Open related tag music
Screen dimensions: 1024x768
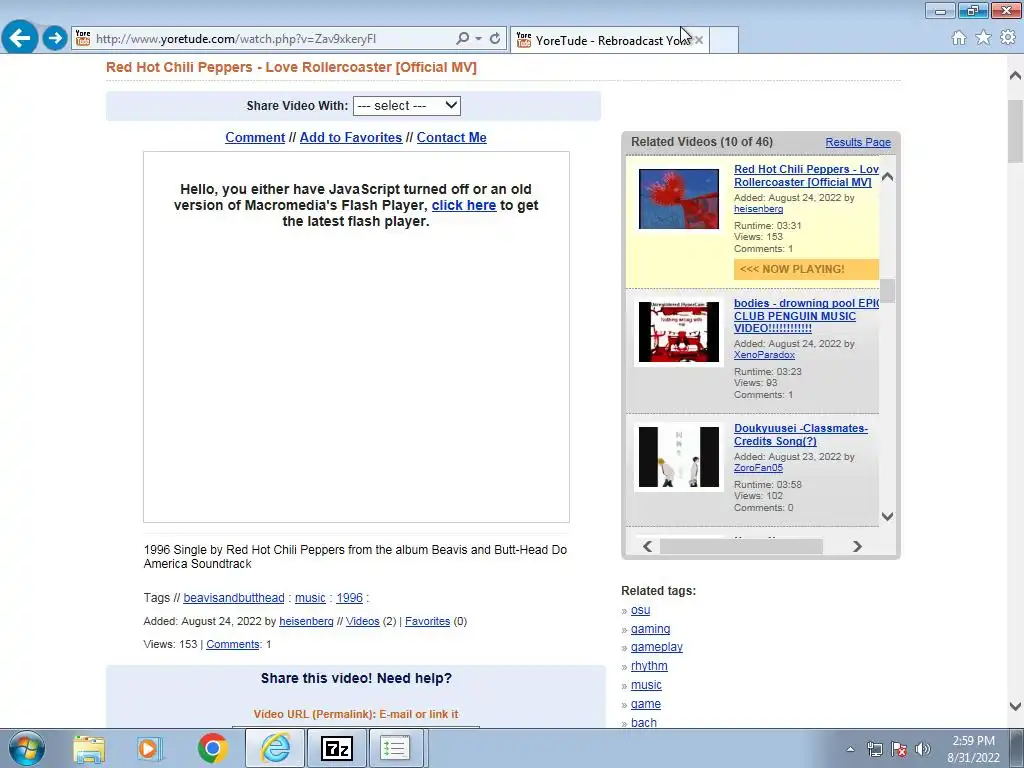647,685
